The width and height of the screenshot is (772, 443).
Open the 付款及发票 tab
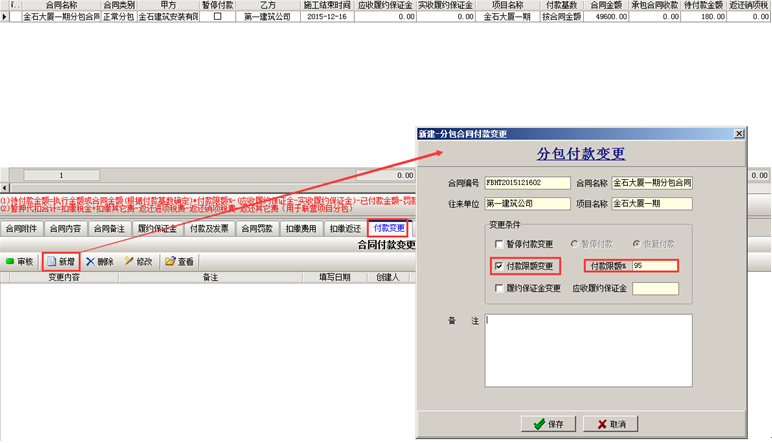coord(209,228)
